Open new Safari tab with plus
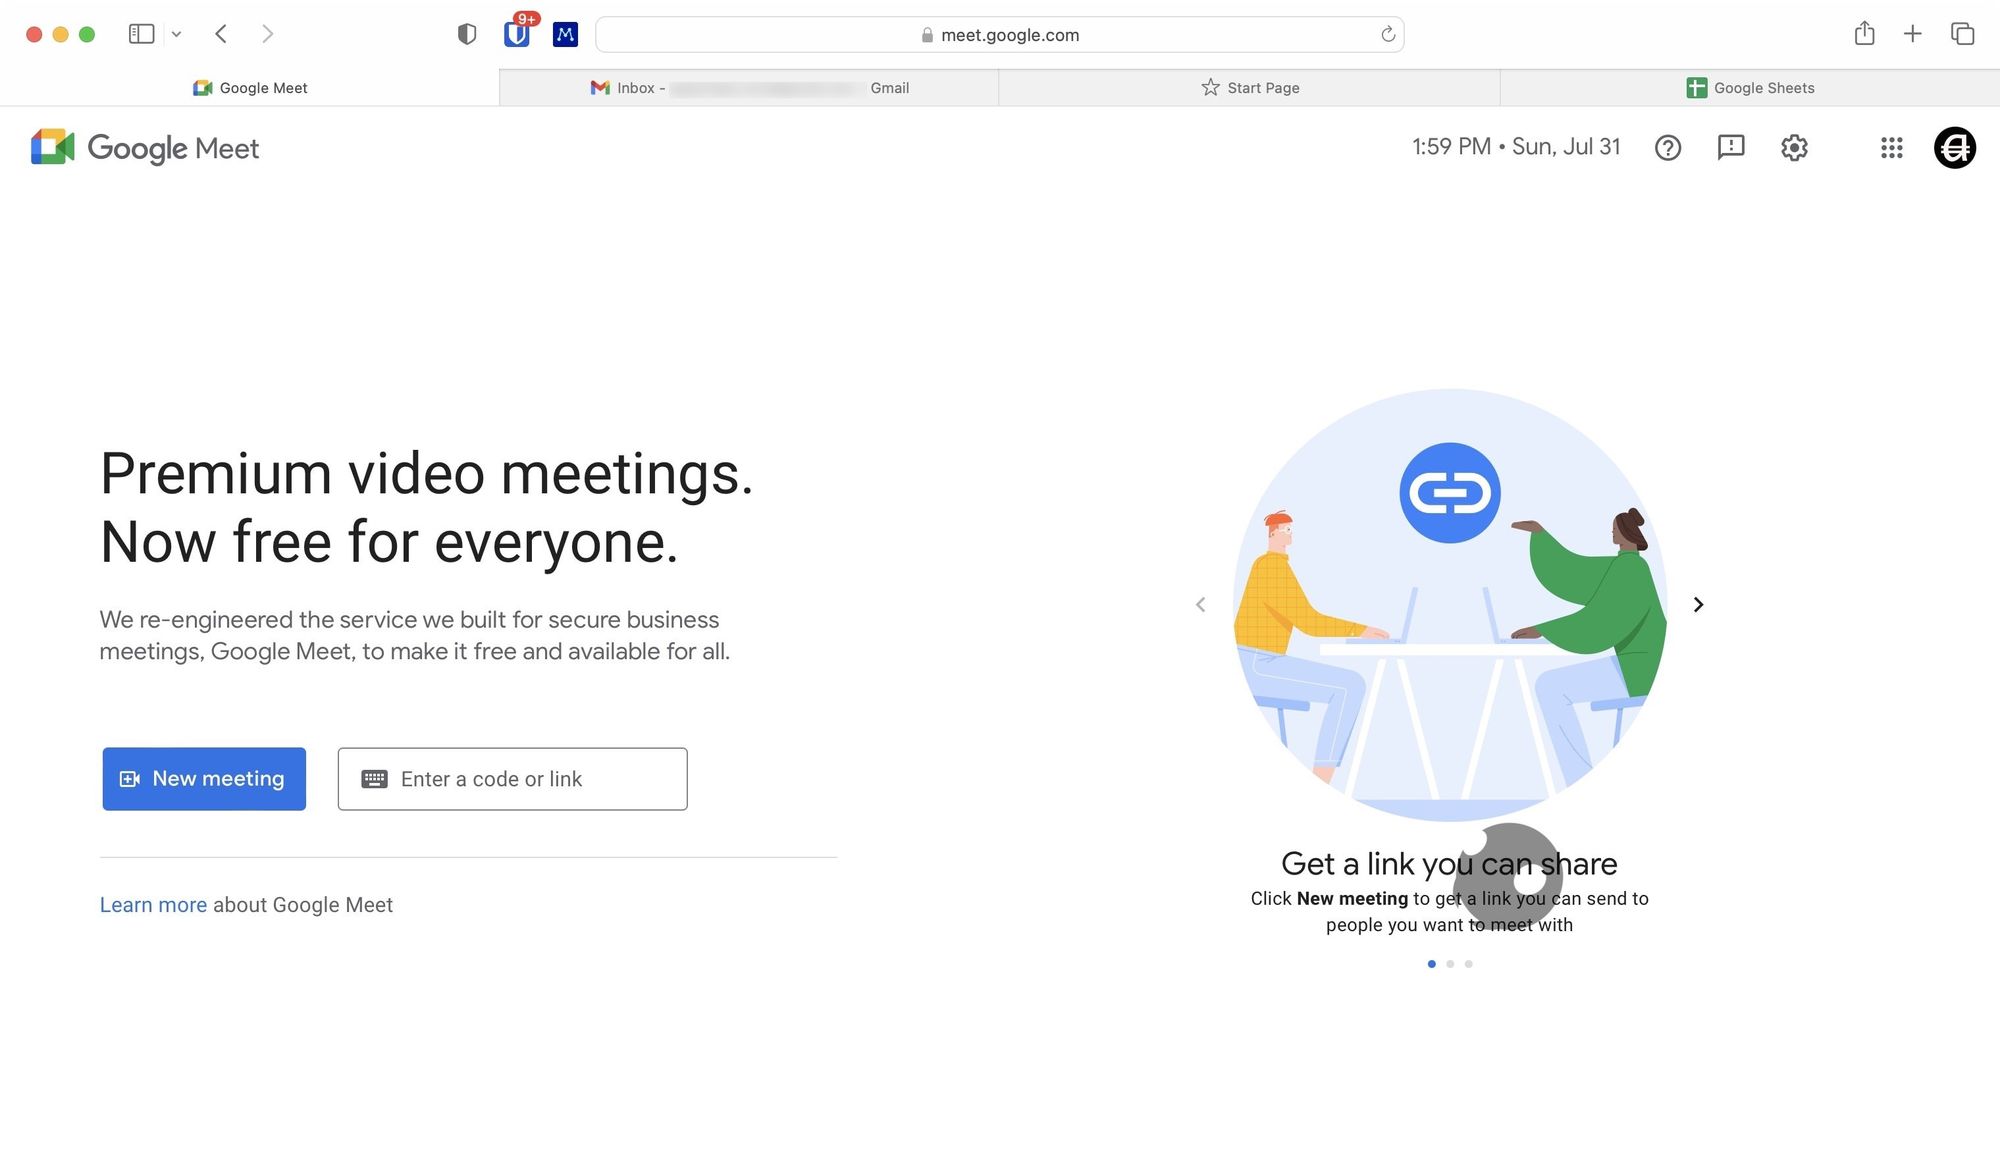 (x=1912, y=34)
